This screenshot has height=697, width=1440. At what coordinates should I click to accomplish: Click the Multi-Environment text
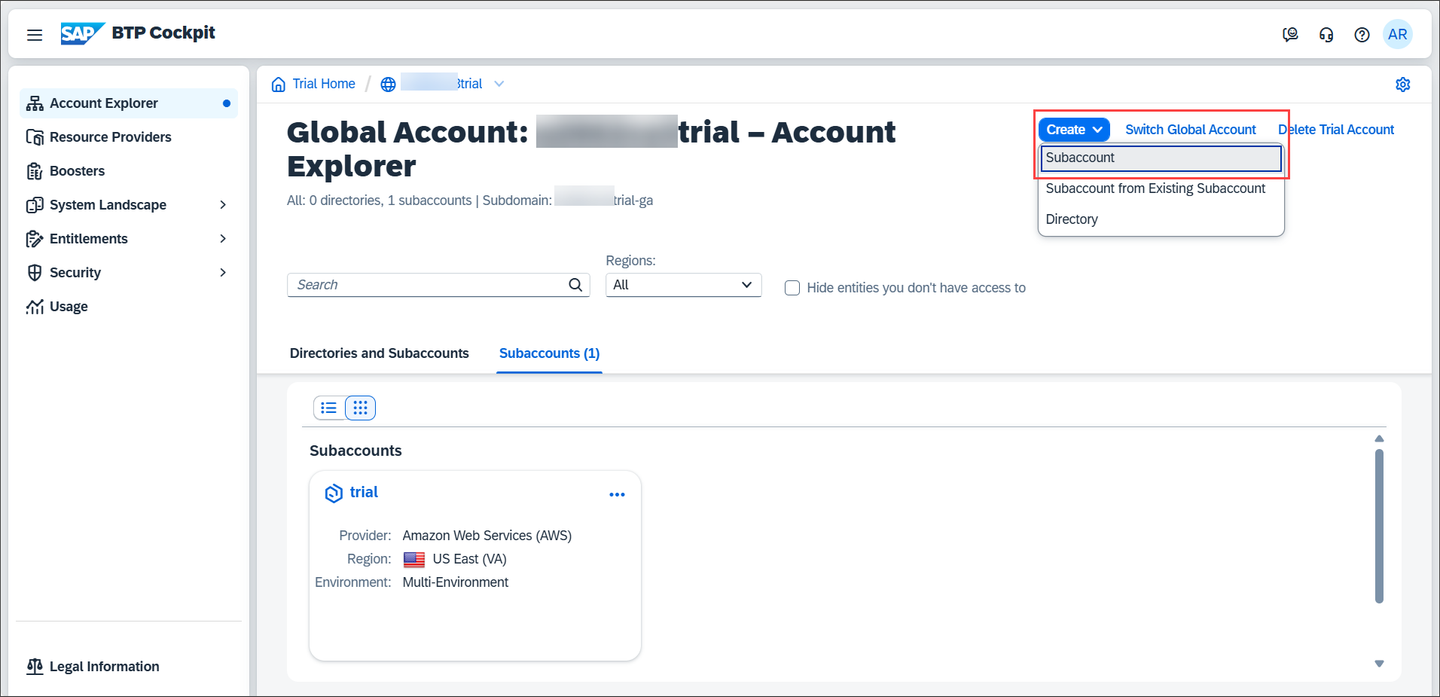coord(455,582)
